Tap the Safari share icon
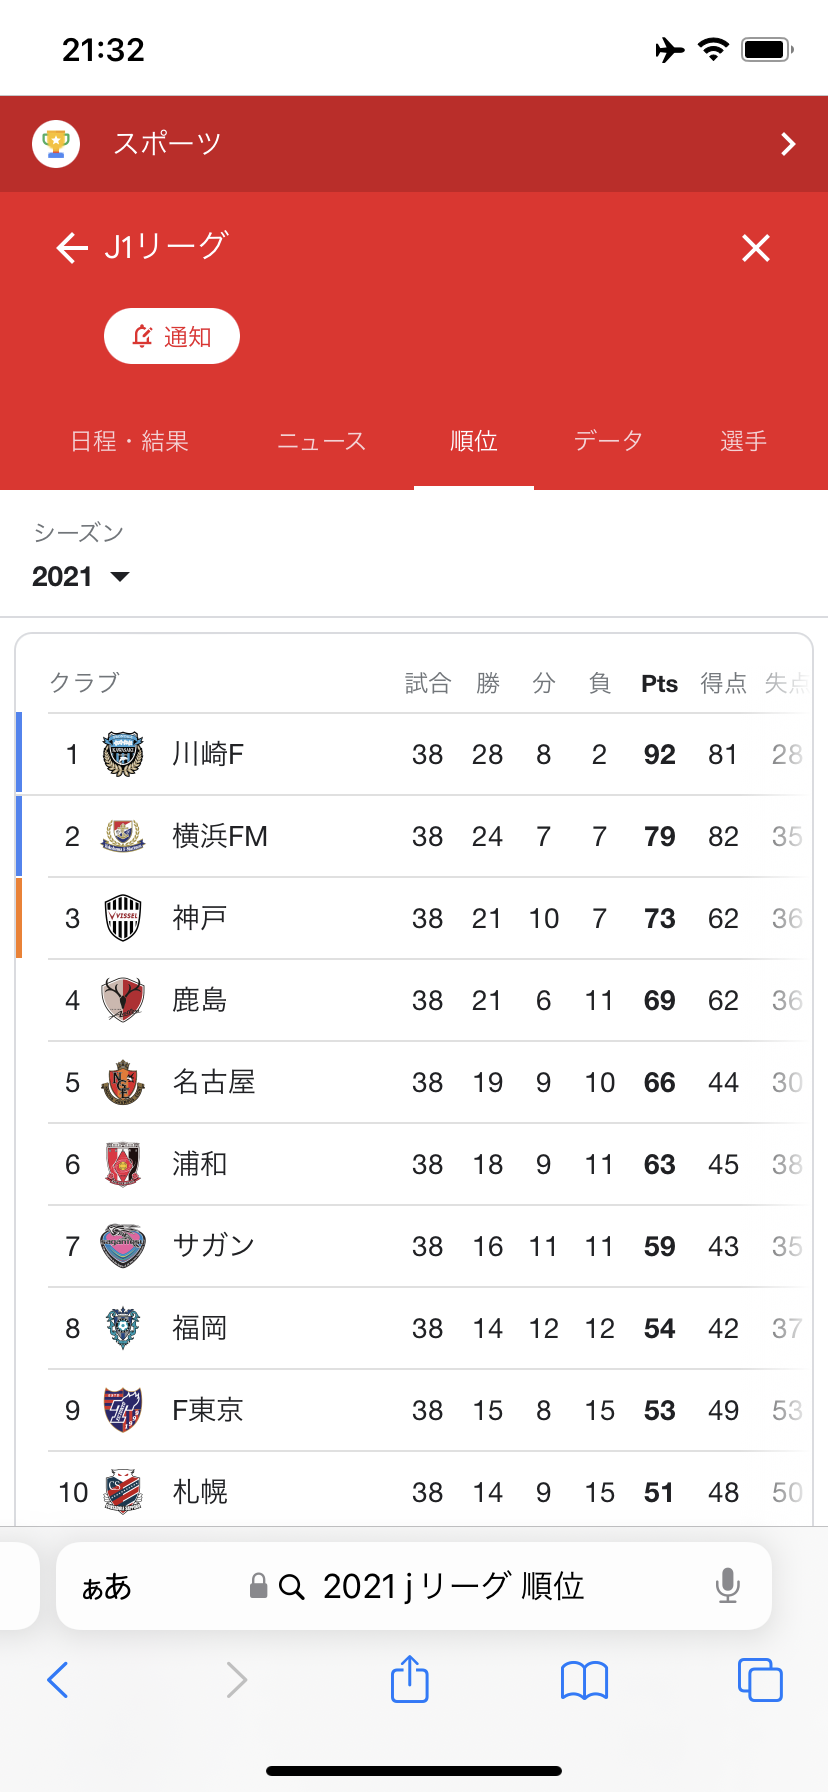Screen dimensions: 828x1792 410,1679
